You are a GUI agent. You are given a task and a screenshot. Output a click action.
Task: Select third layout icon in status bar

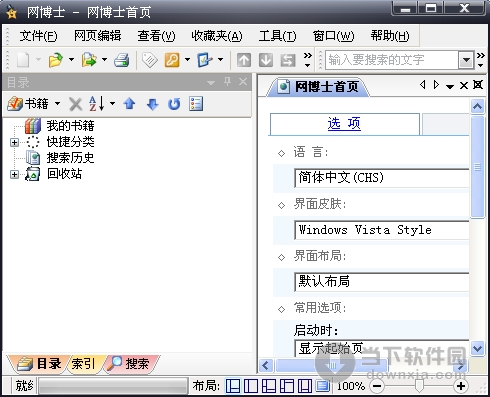click(269, 386)
